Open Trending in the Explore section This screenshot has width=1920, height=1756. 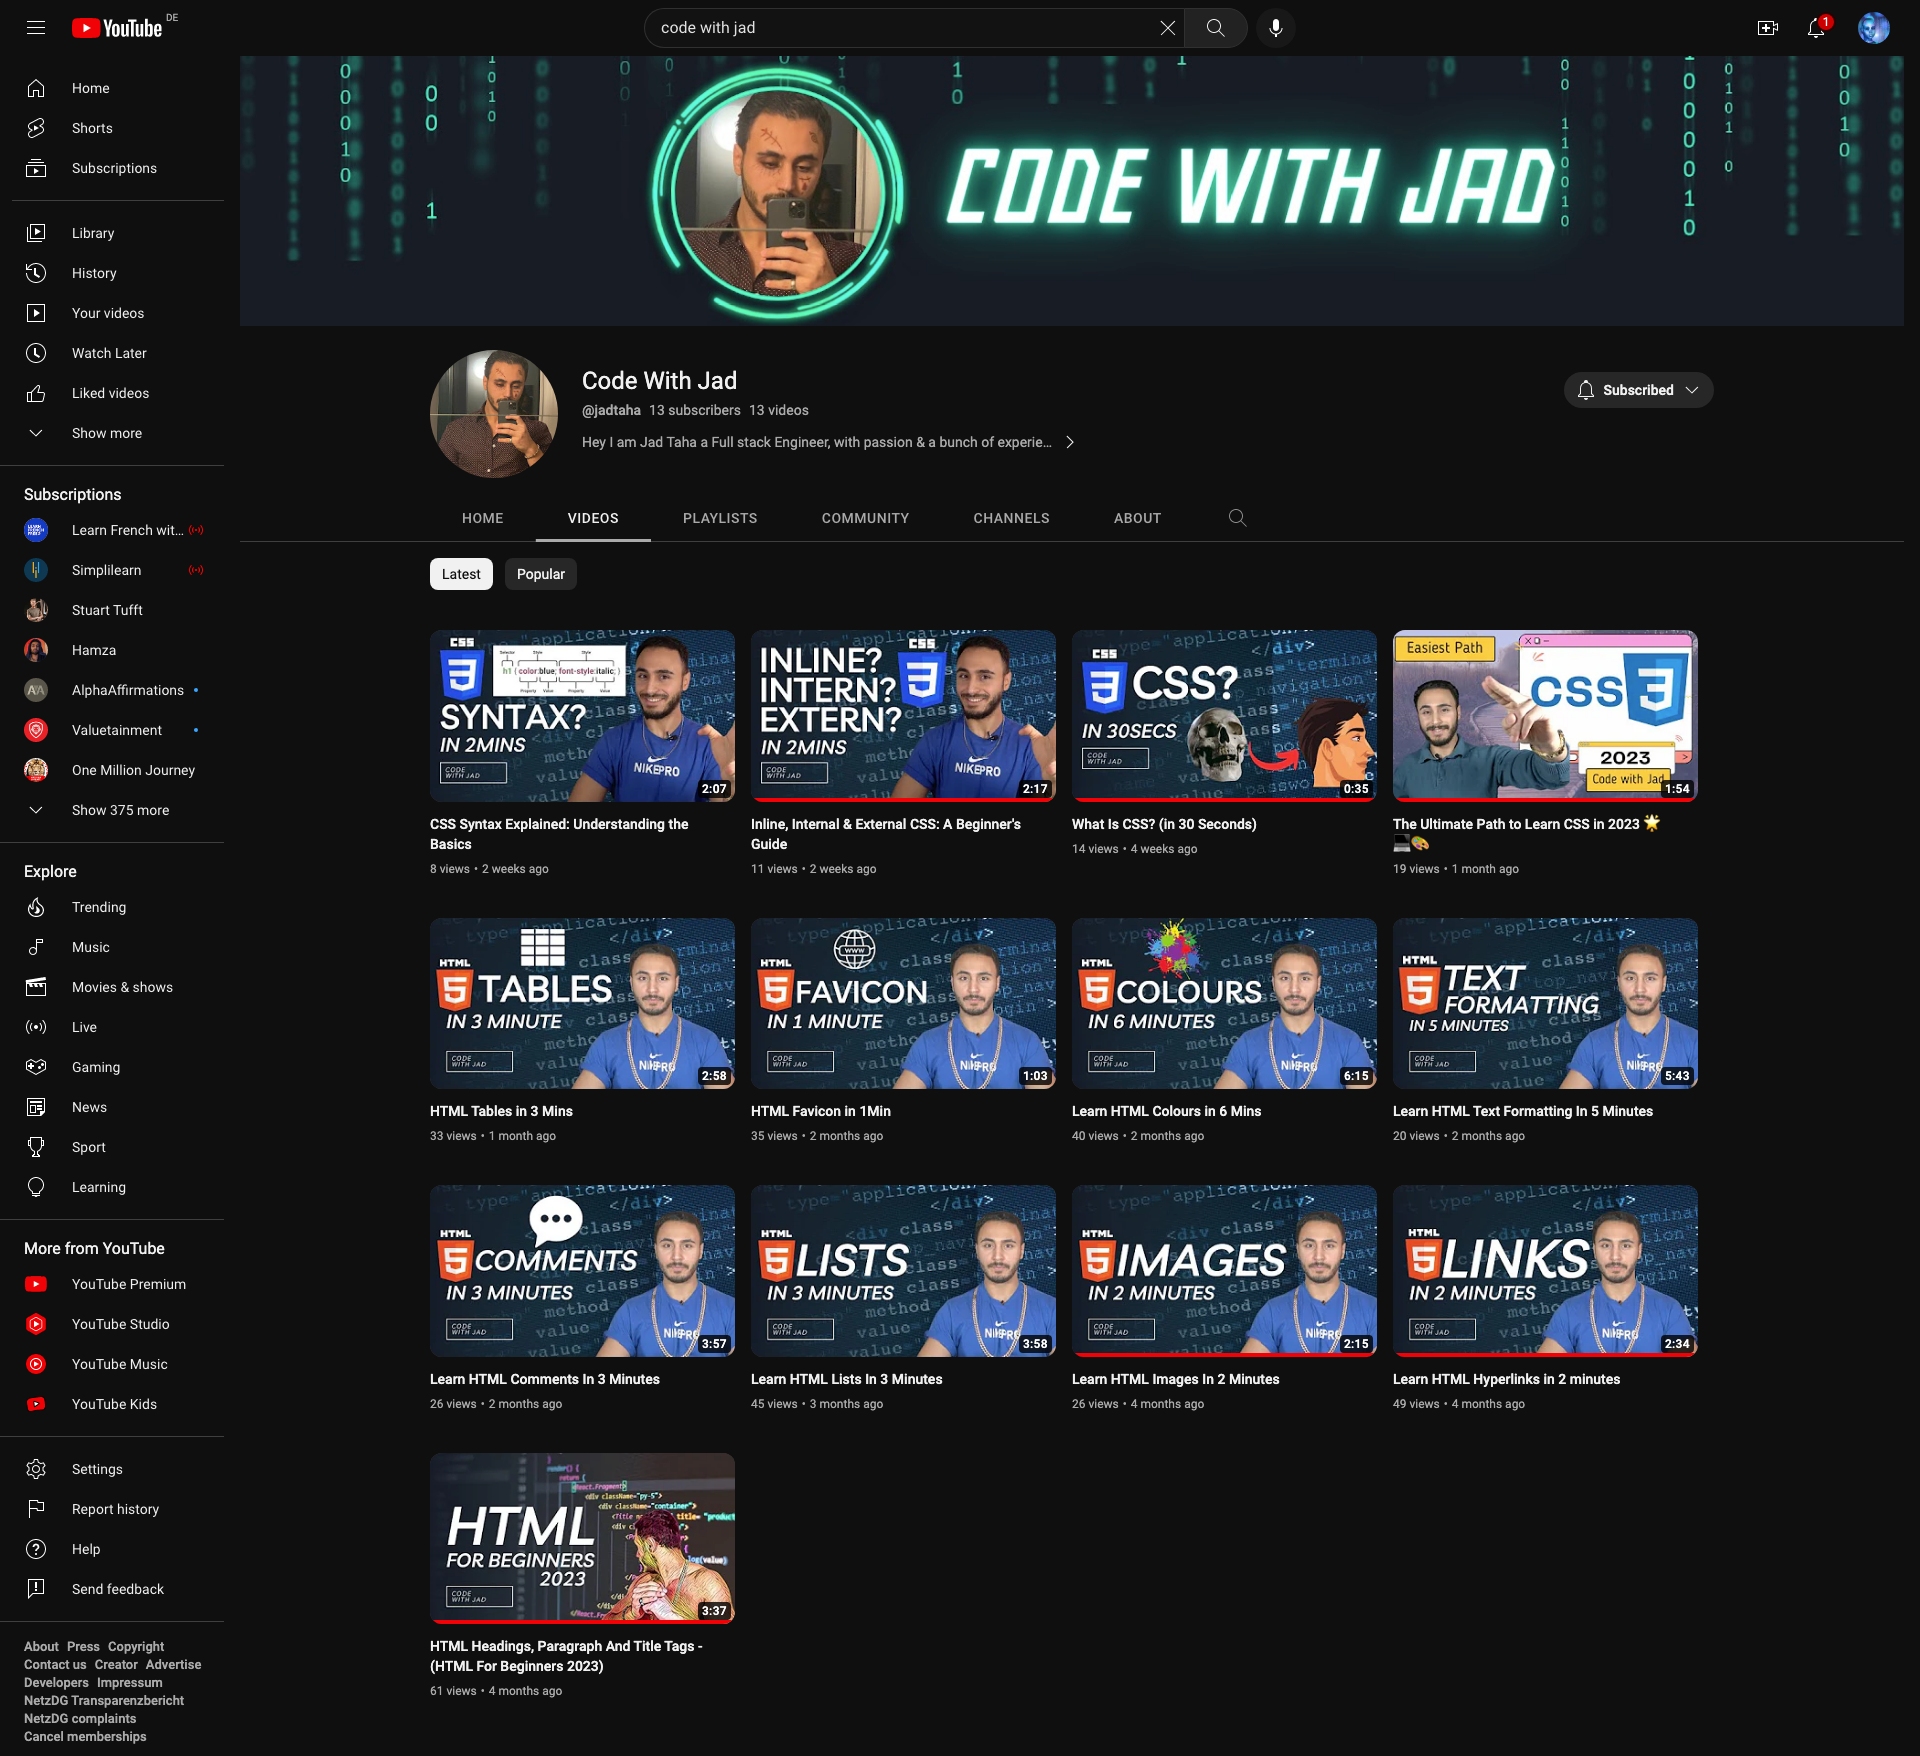click(99, 907)
